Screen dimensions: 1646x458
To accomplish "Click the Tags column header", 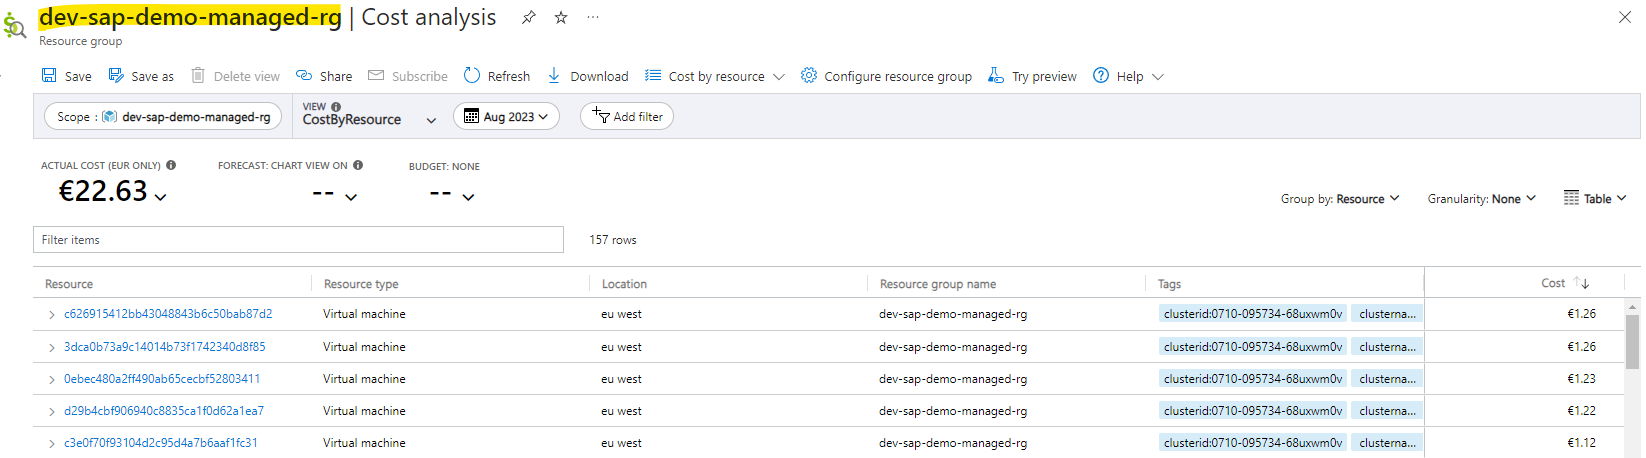I will click(x=1169, y=284).
